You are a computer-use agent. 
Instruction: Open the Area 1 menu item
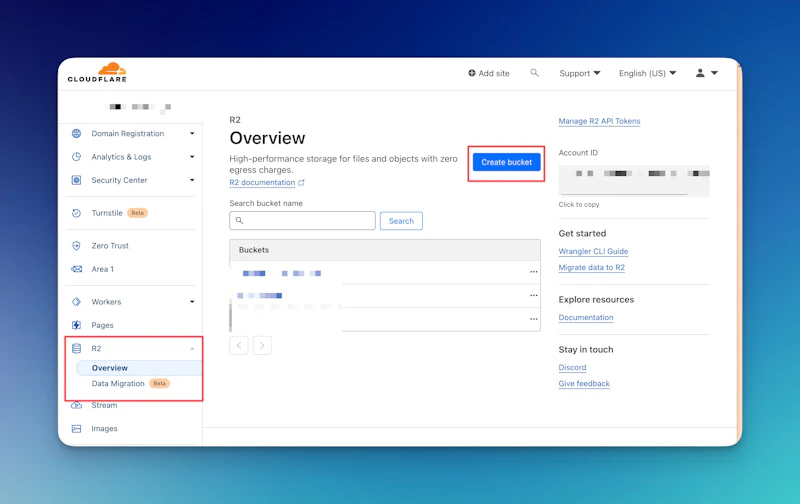(x=103, y=269)
